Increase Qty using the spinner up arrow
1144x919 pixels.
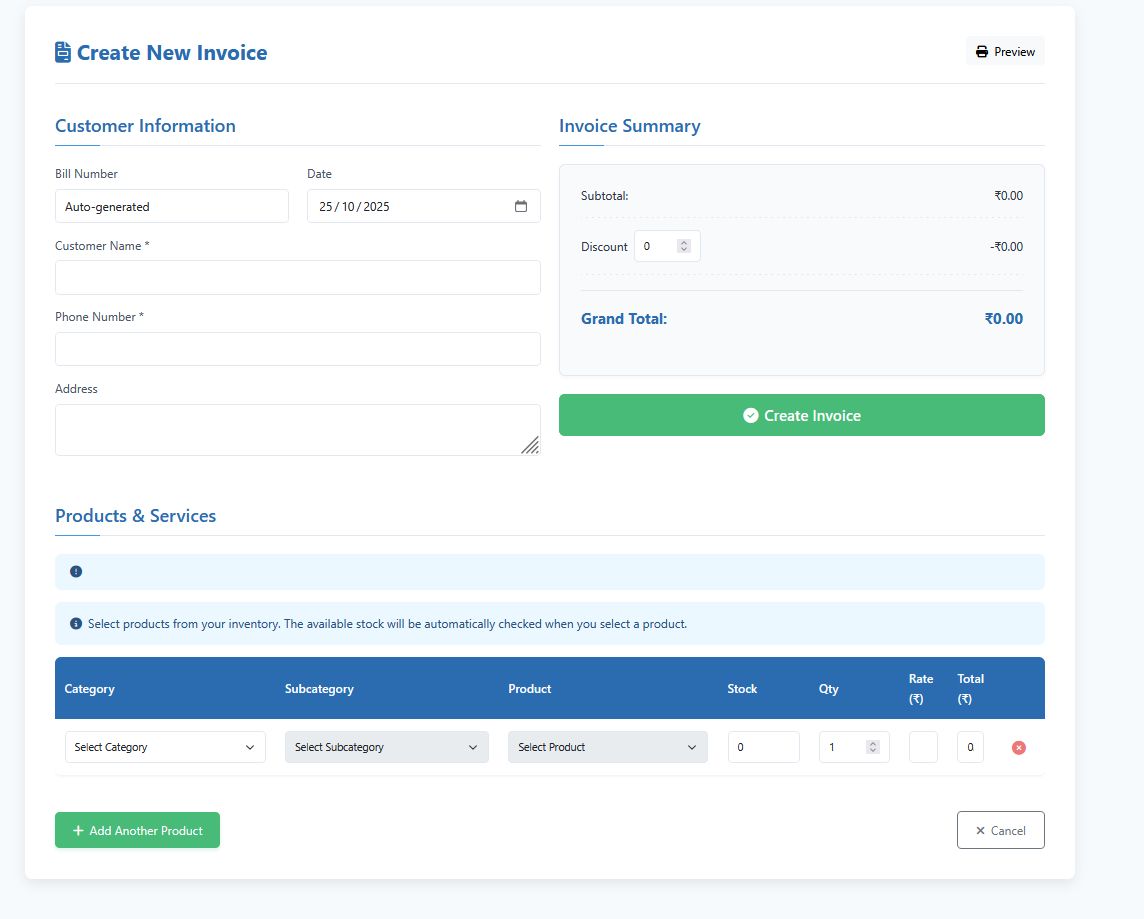tap(873, 742)
